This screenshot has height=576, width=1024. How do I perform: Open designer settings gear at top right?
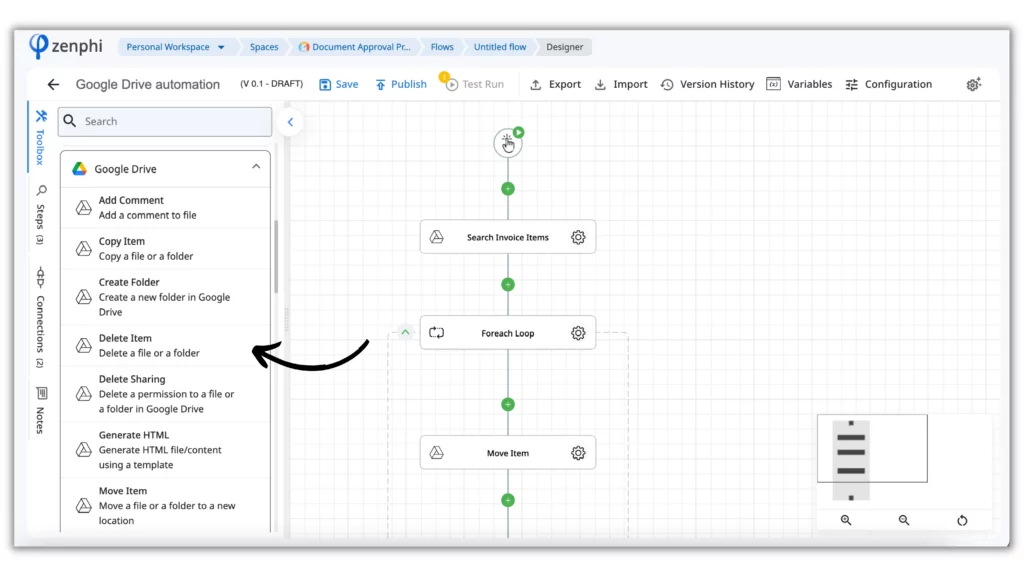click(974, 84)
